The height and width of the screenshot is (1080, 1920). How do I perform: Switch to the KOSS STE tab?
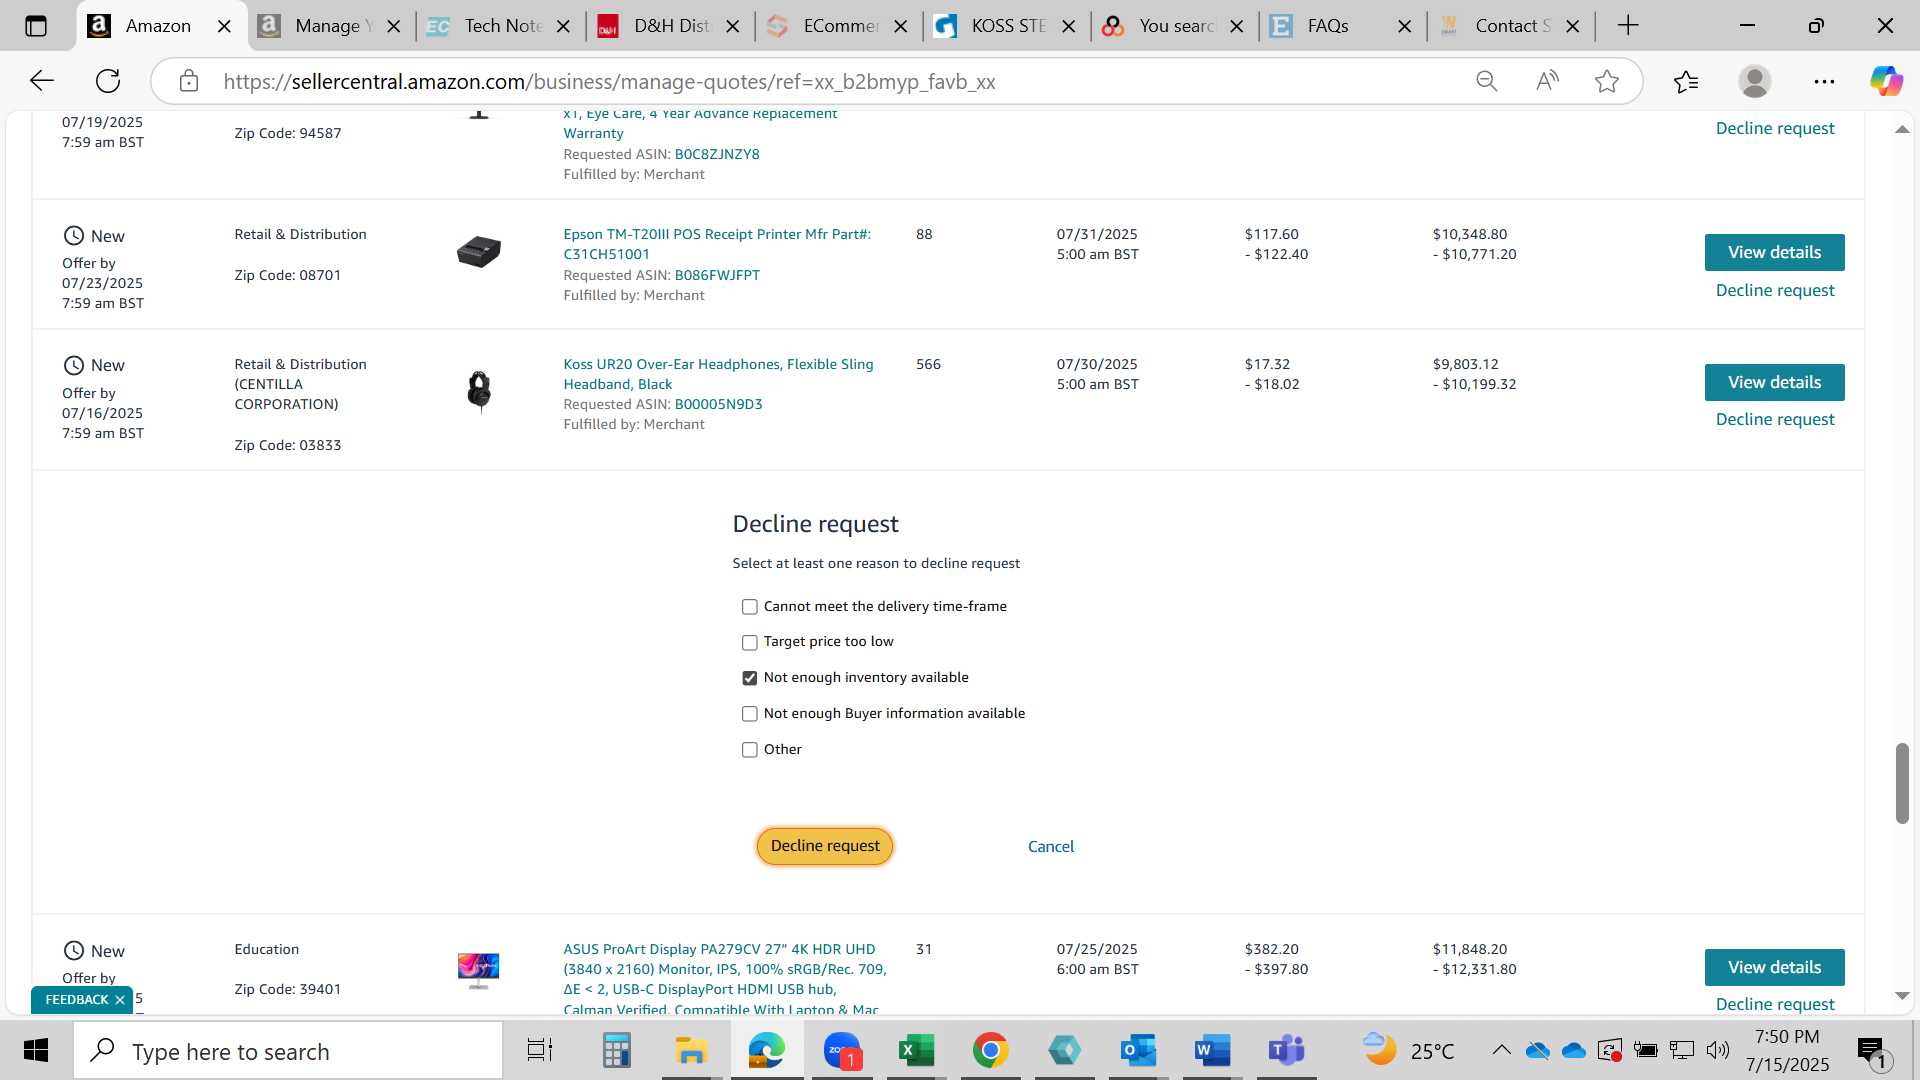click(x=1008, y=26)
